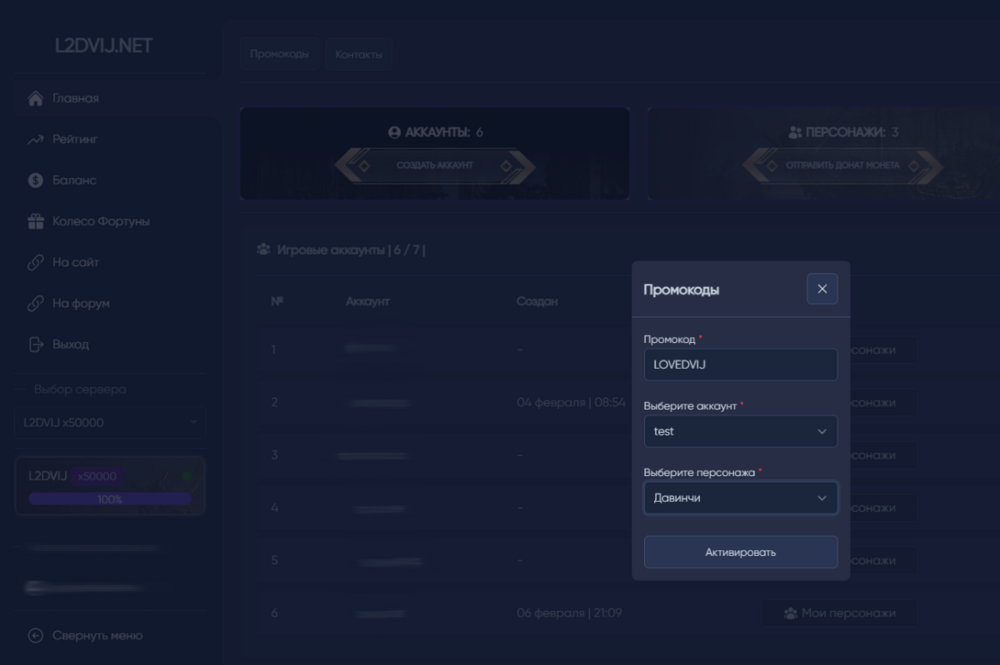Screen dimensions: 1000x665
Task: Click the Отправить донат монета button
Action: [842, 165]
